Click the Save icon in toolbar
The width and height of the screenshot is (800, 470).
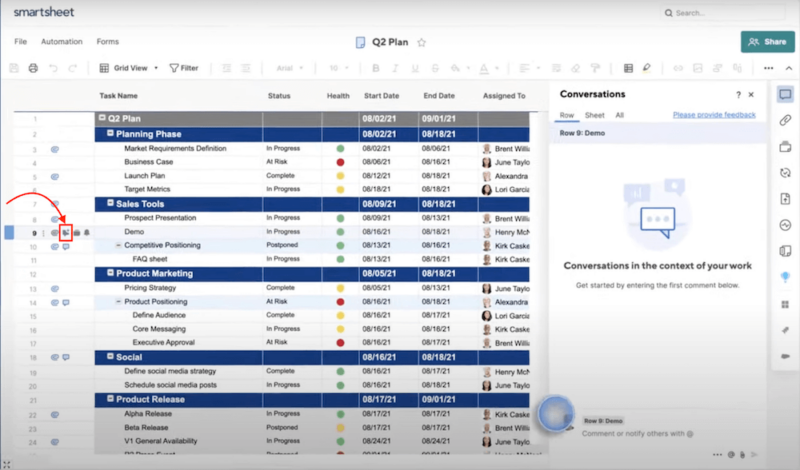coord(14,68)
